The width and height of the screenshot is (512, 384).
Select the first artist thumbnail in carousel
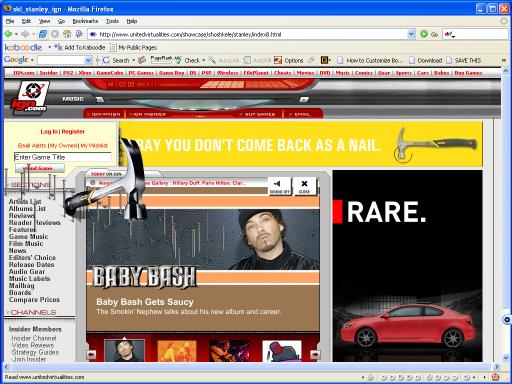(x=124, y=351)
